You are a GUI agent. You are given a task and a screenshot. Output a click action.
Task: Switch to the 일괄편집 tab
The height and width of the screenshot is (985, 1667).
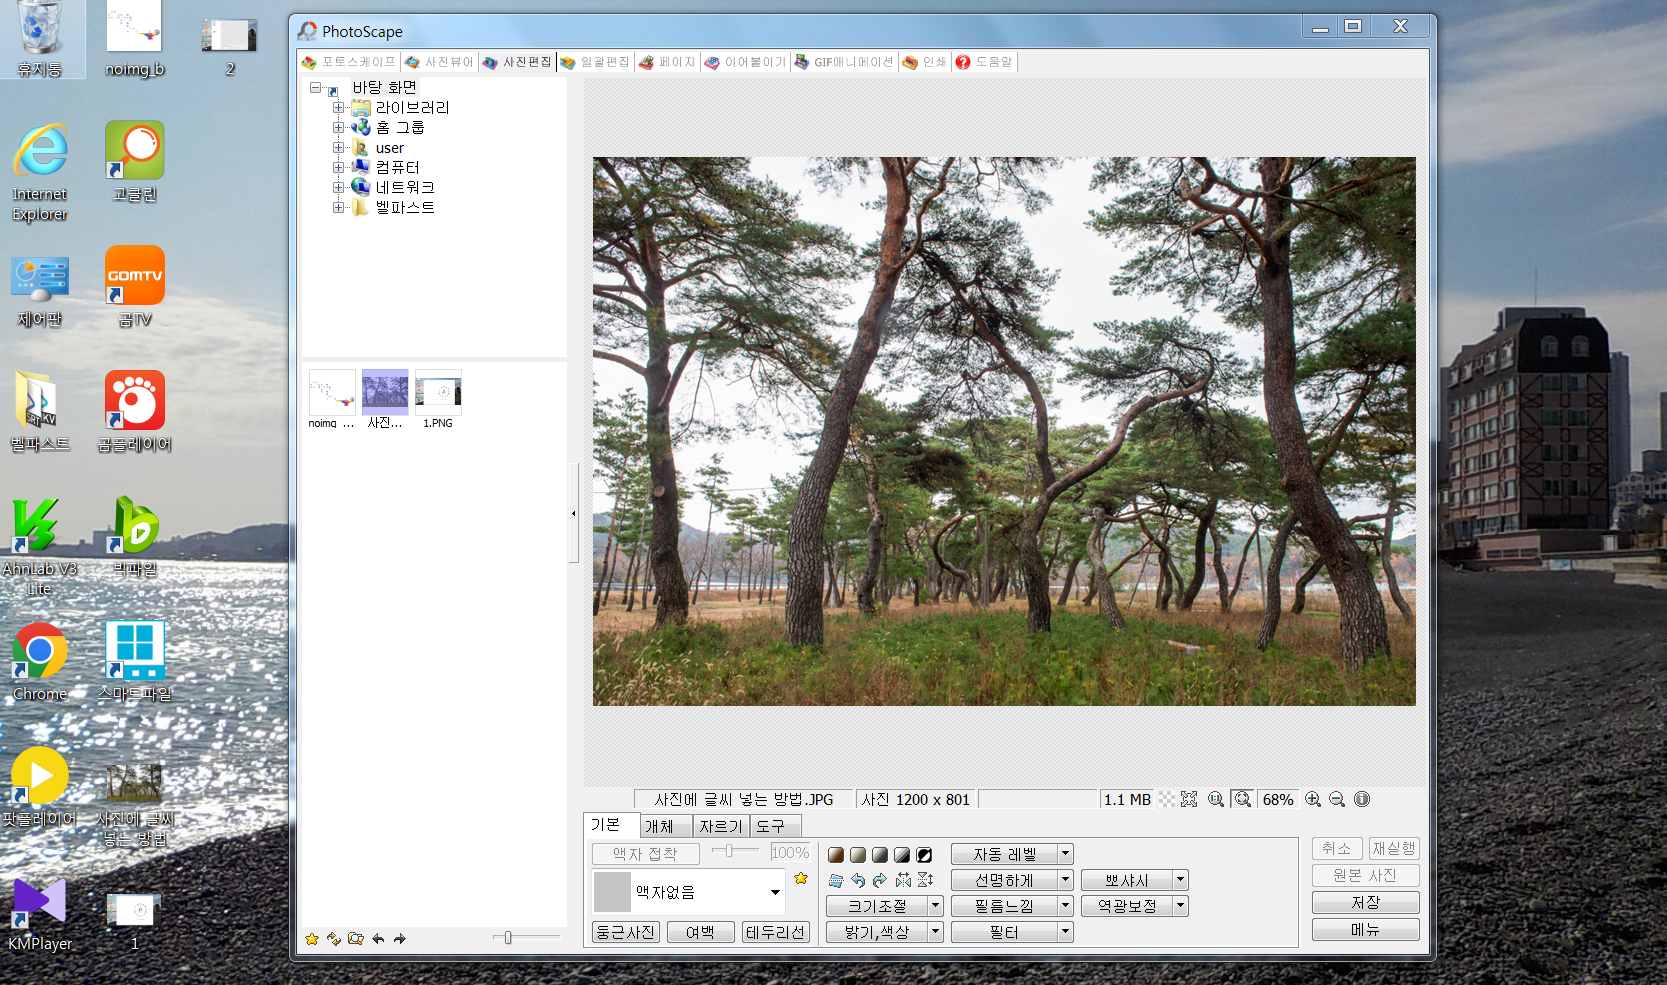tap(595, 62)
